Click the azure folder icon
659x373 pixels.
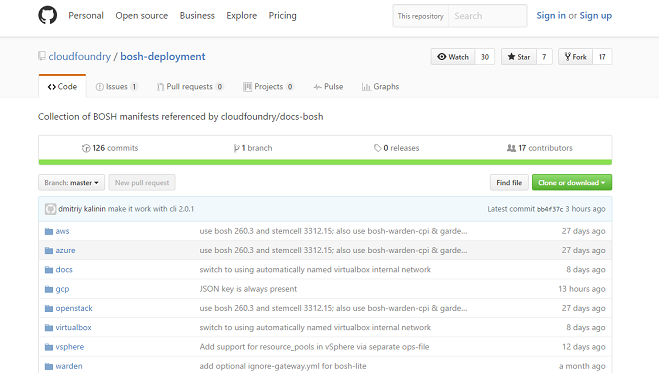[x=49, y=251]
